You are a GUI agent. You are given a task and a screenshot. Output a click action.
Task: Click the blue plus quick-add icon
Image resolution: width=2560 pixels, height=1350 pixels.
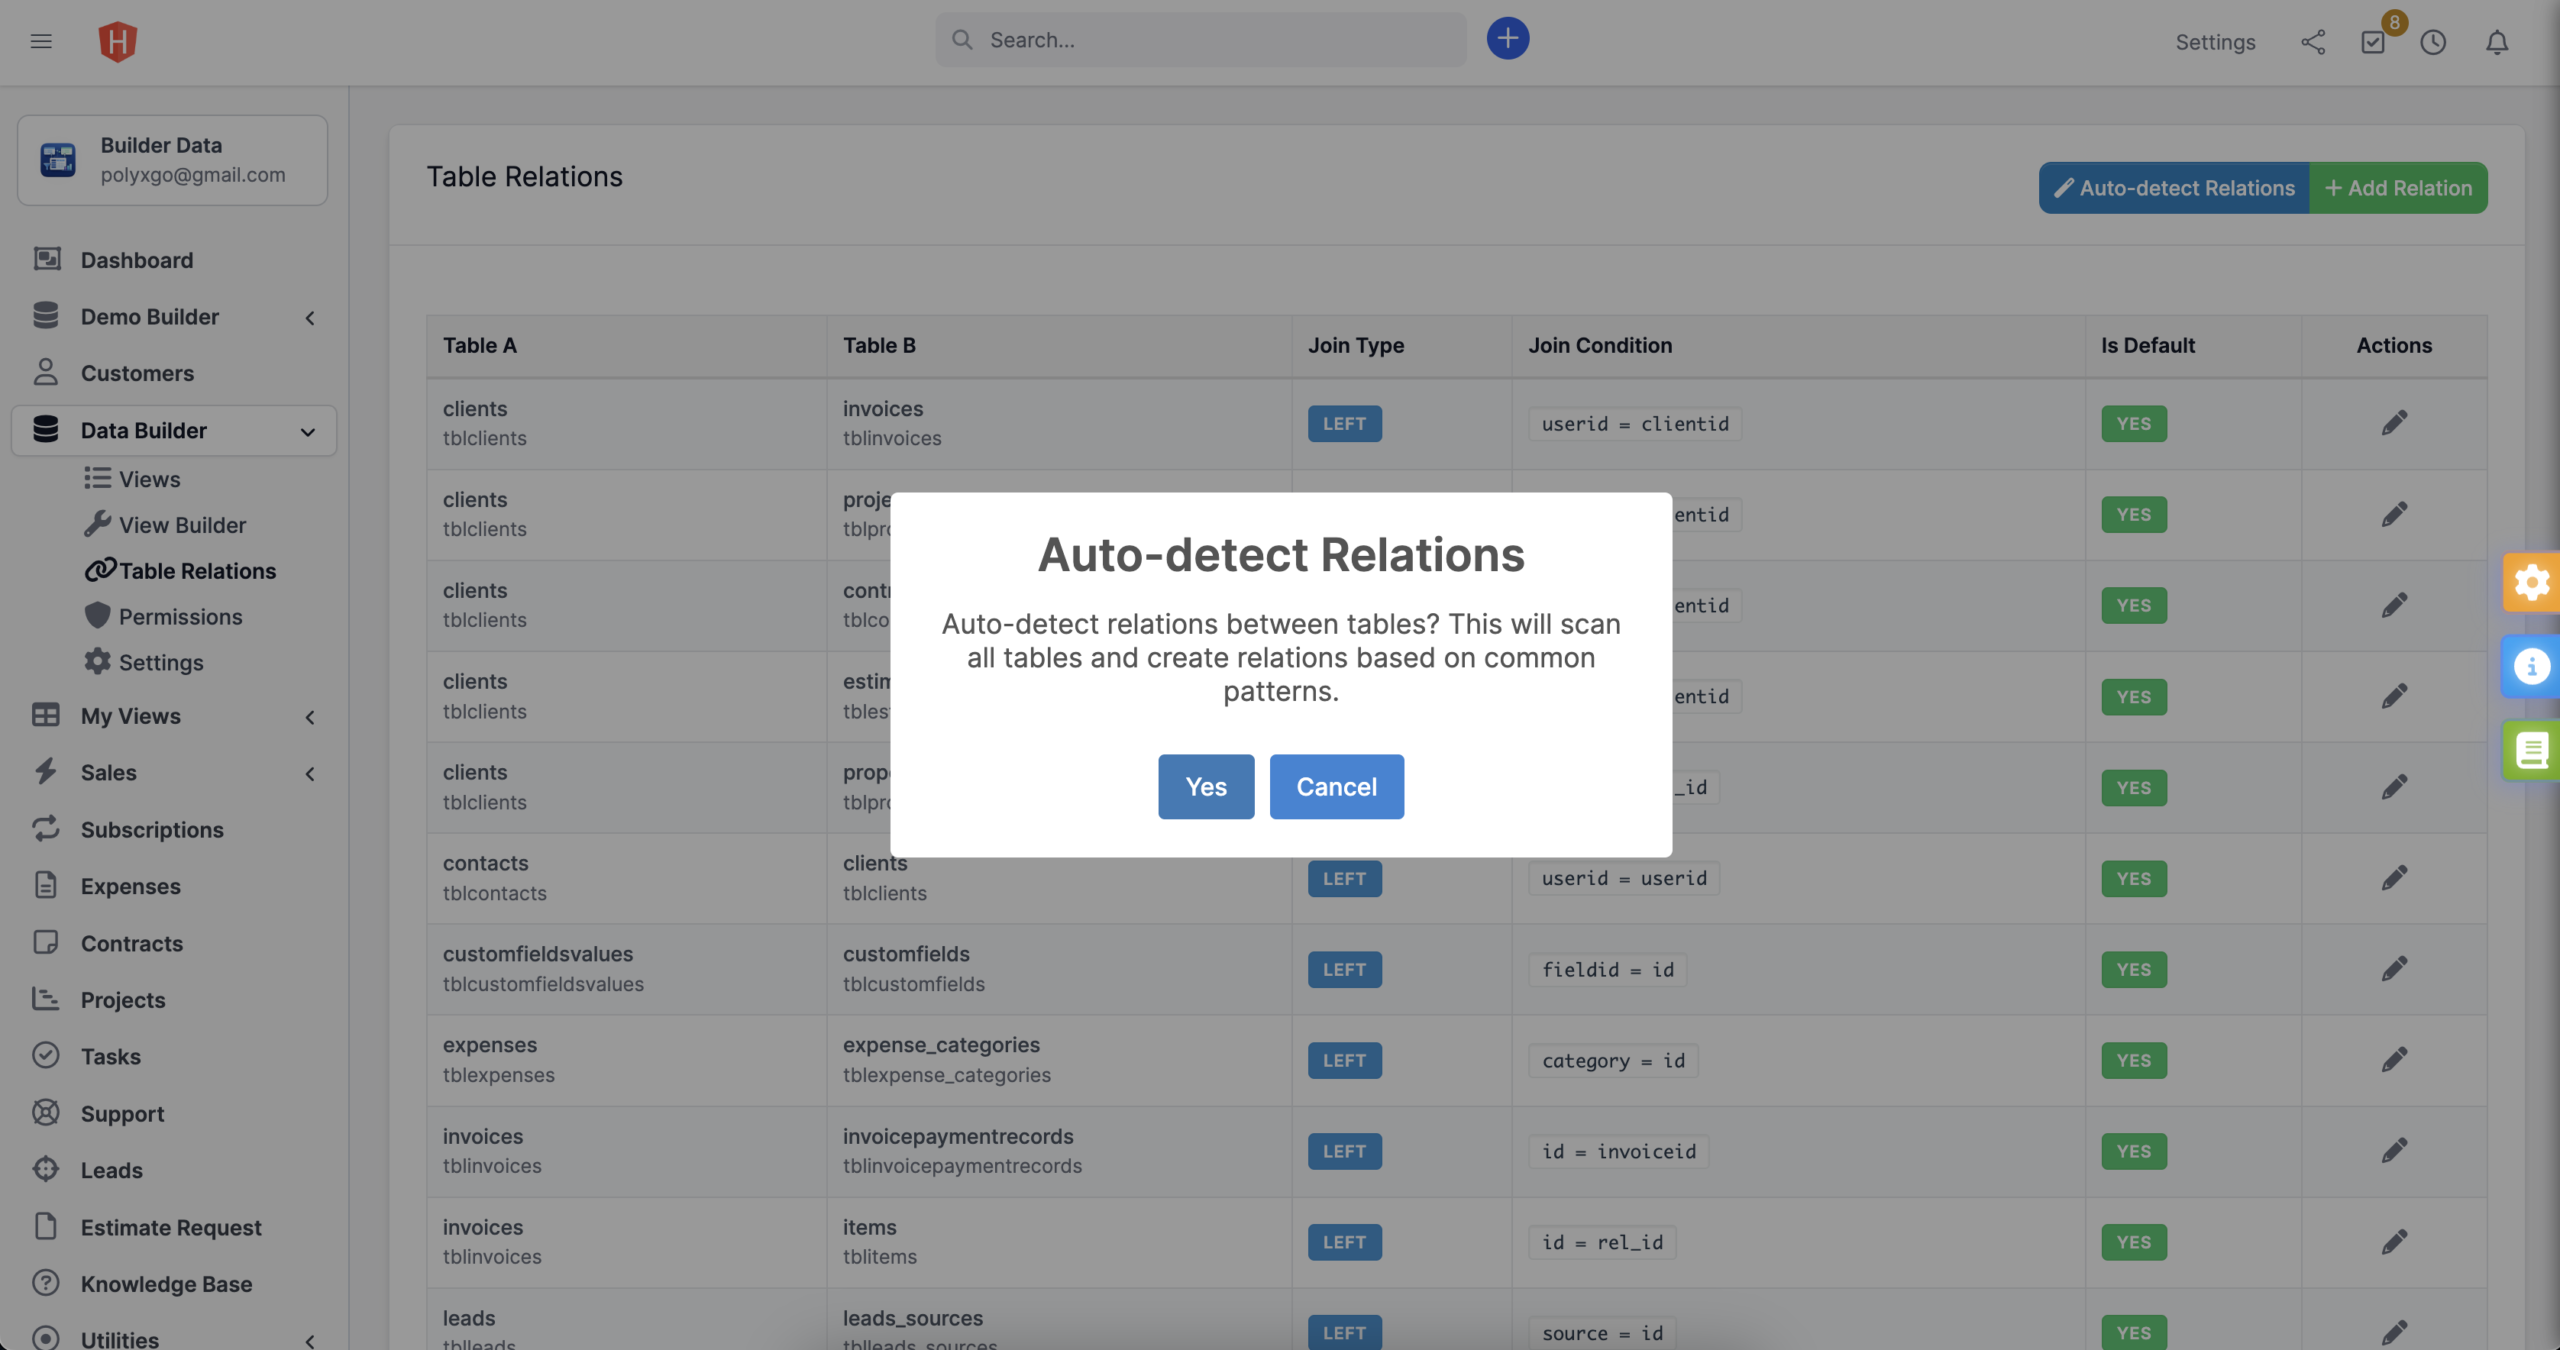click(x=1507, y=39)
